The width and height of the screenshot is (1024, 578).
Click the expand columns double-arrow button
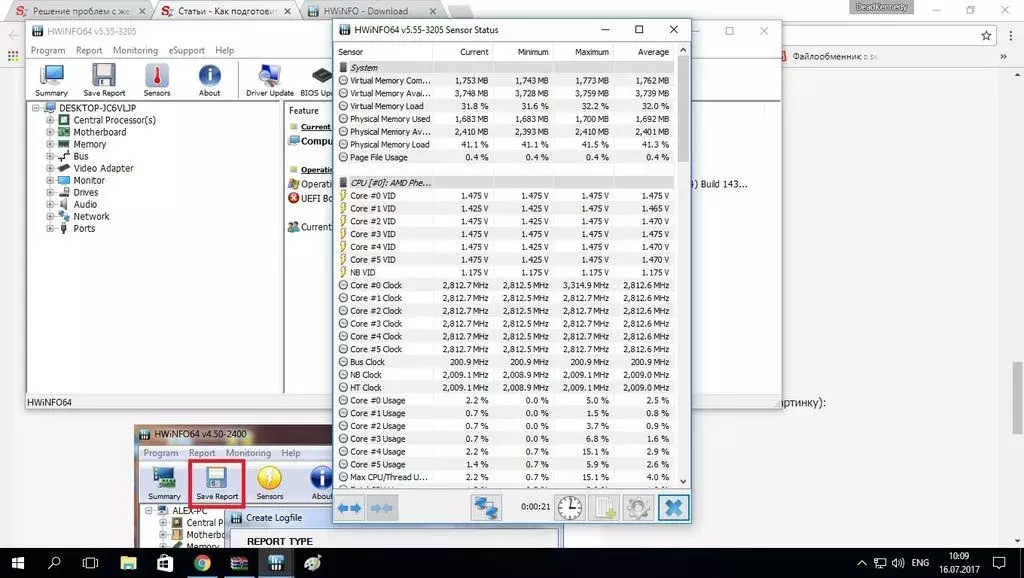pyautogui.click(x=350, y=507)
